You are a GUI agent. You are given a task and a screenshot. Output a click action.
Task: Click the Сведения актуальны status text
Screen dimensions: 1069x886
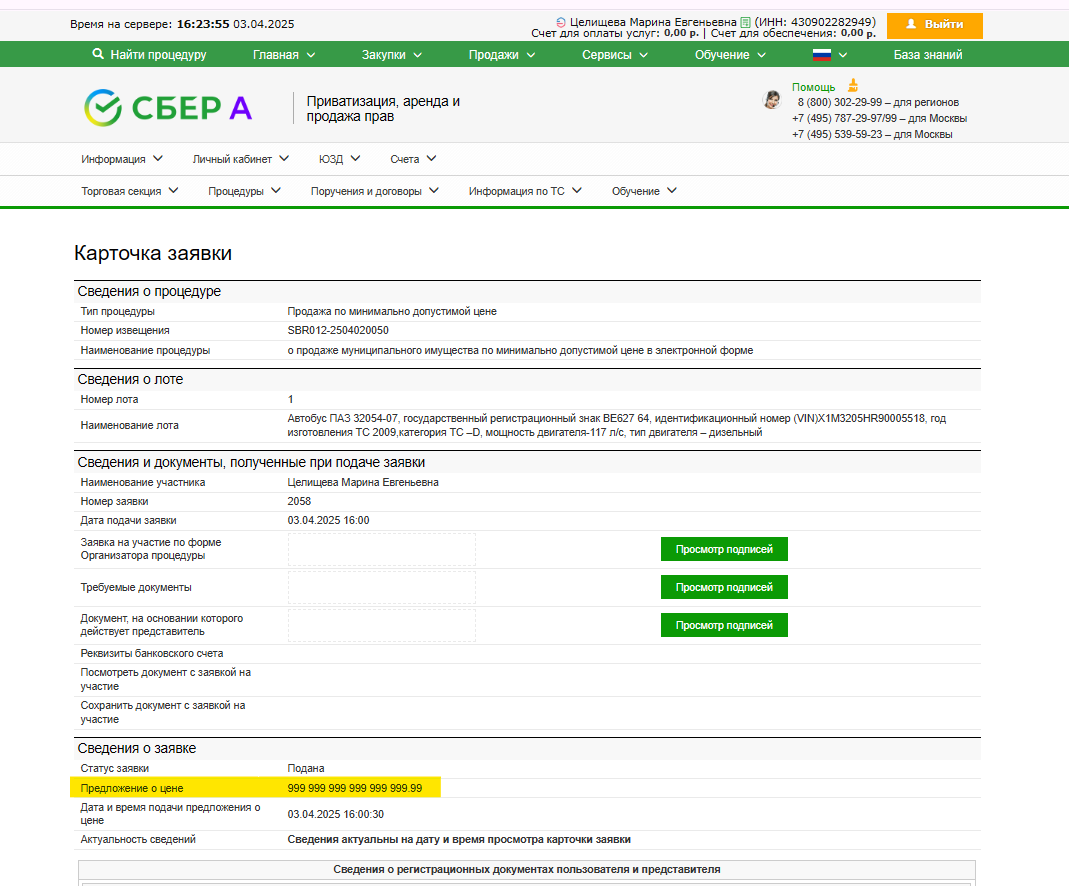[x=459, y=840]
